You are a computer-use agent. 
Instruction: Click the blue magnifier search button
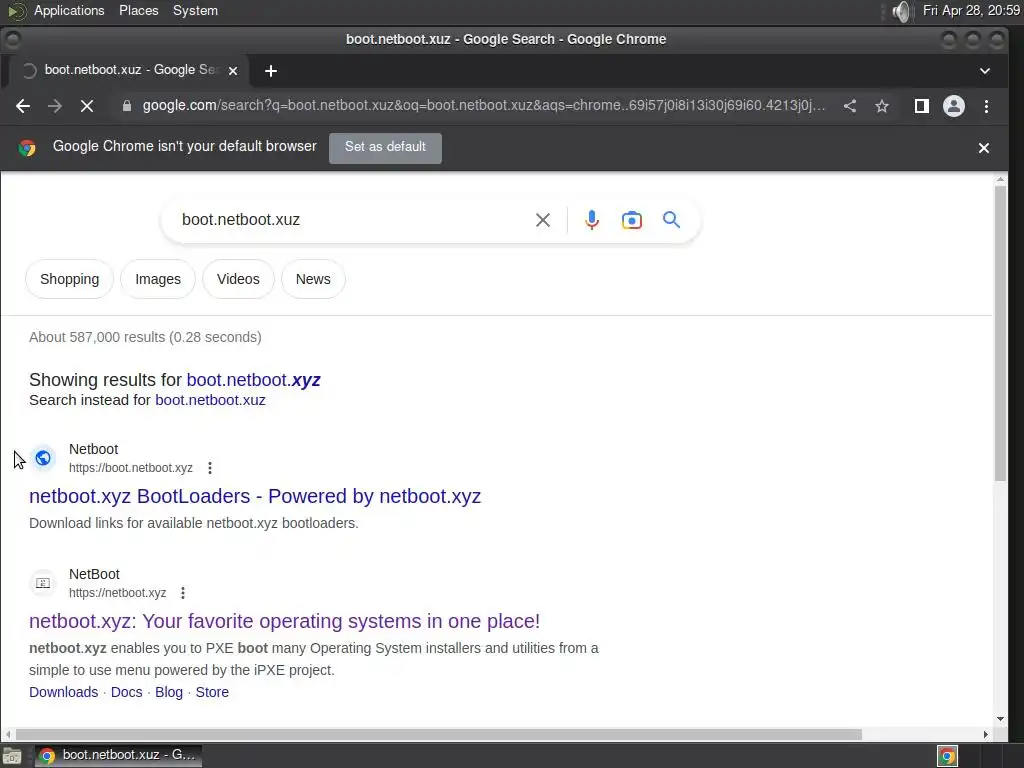(671, 220)
